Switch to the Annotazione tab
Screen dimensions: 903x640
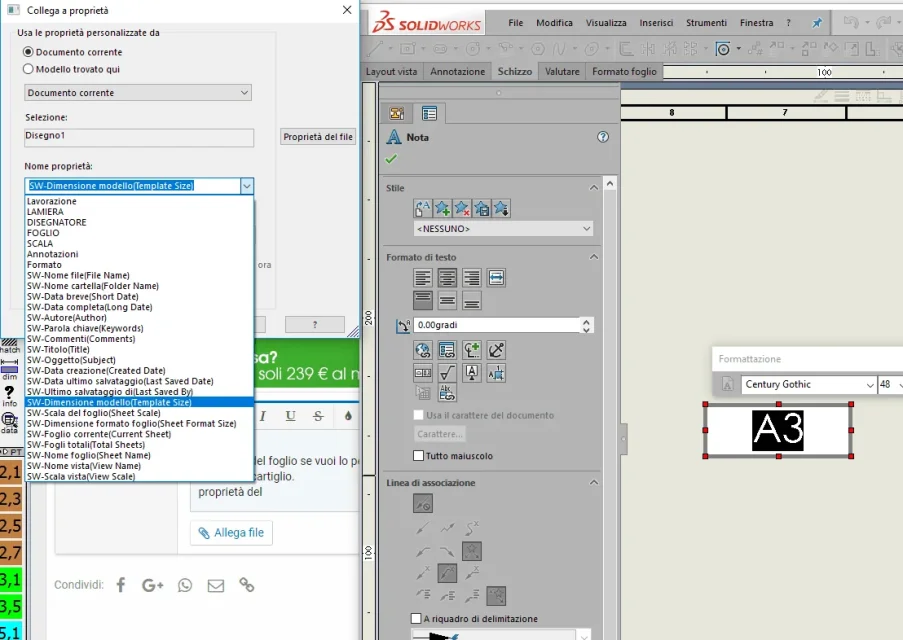pos(457,71)
